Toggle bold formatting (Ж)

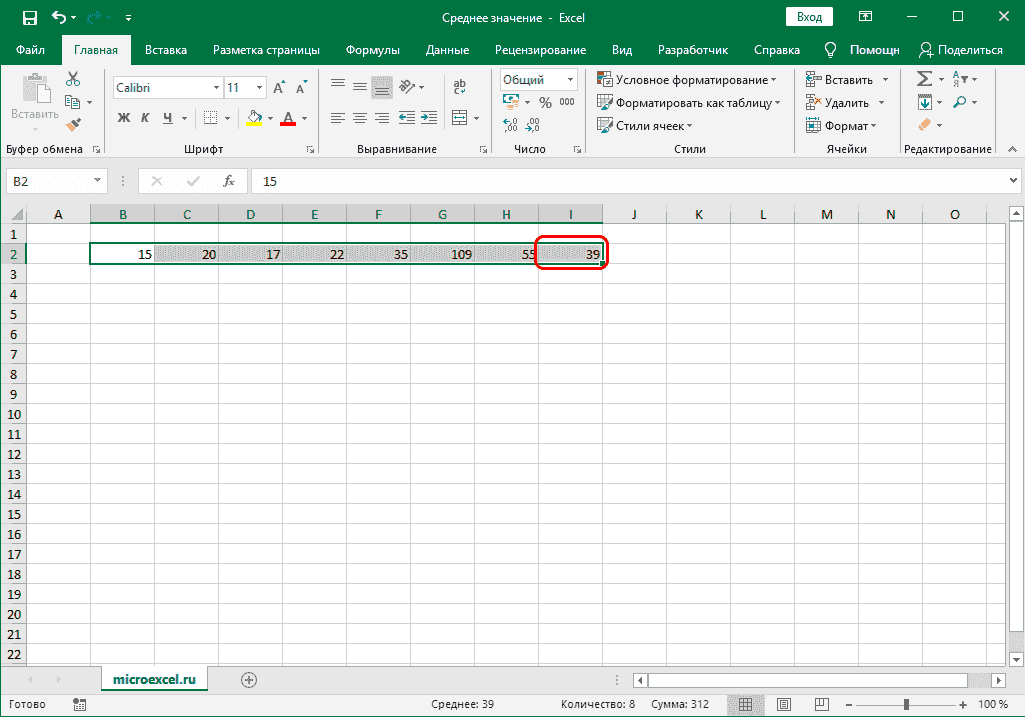(124, 118)
